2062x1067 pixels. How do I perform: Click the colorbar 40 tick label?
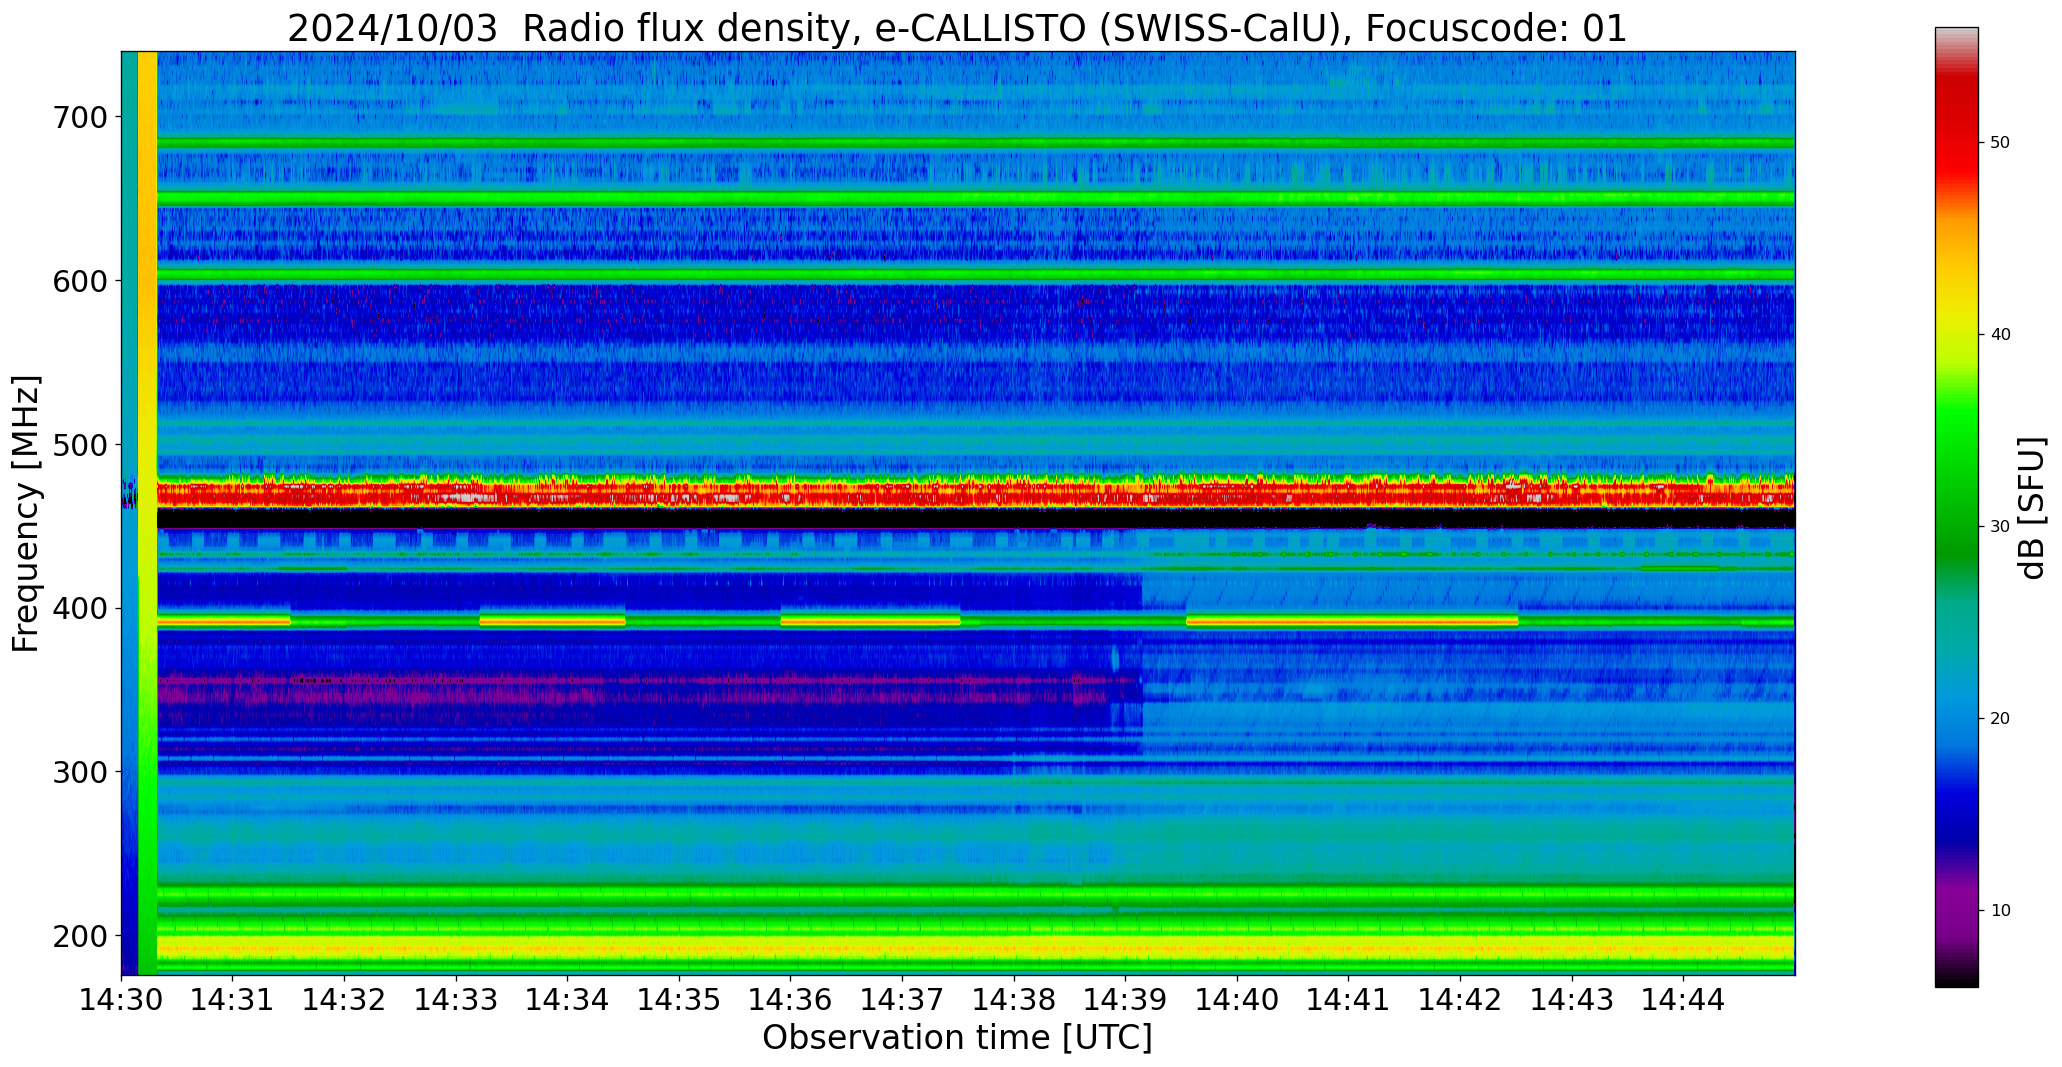[2000, 335]
